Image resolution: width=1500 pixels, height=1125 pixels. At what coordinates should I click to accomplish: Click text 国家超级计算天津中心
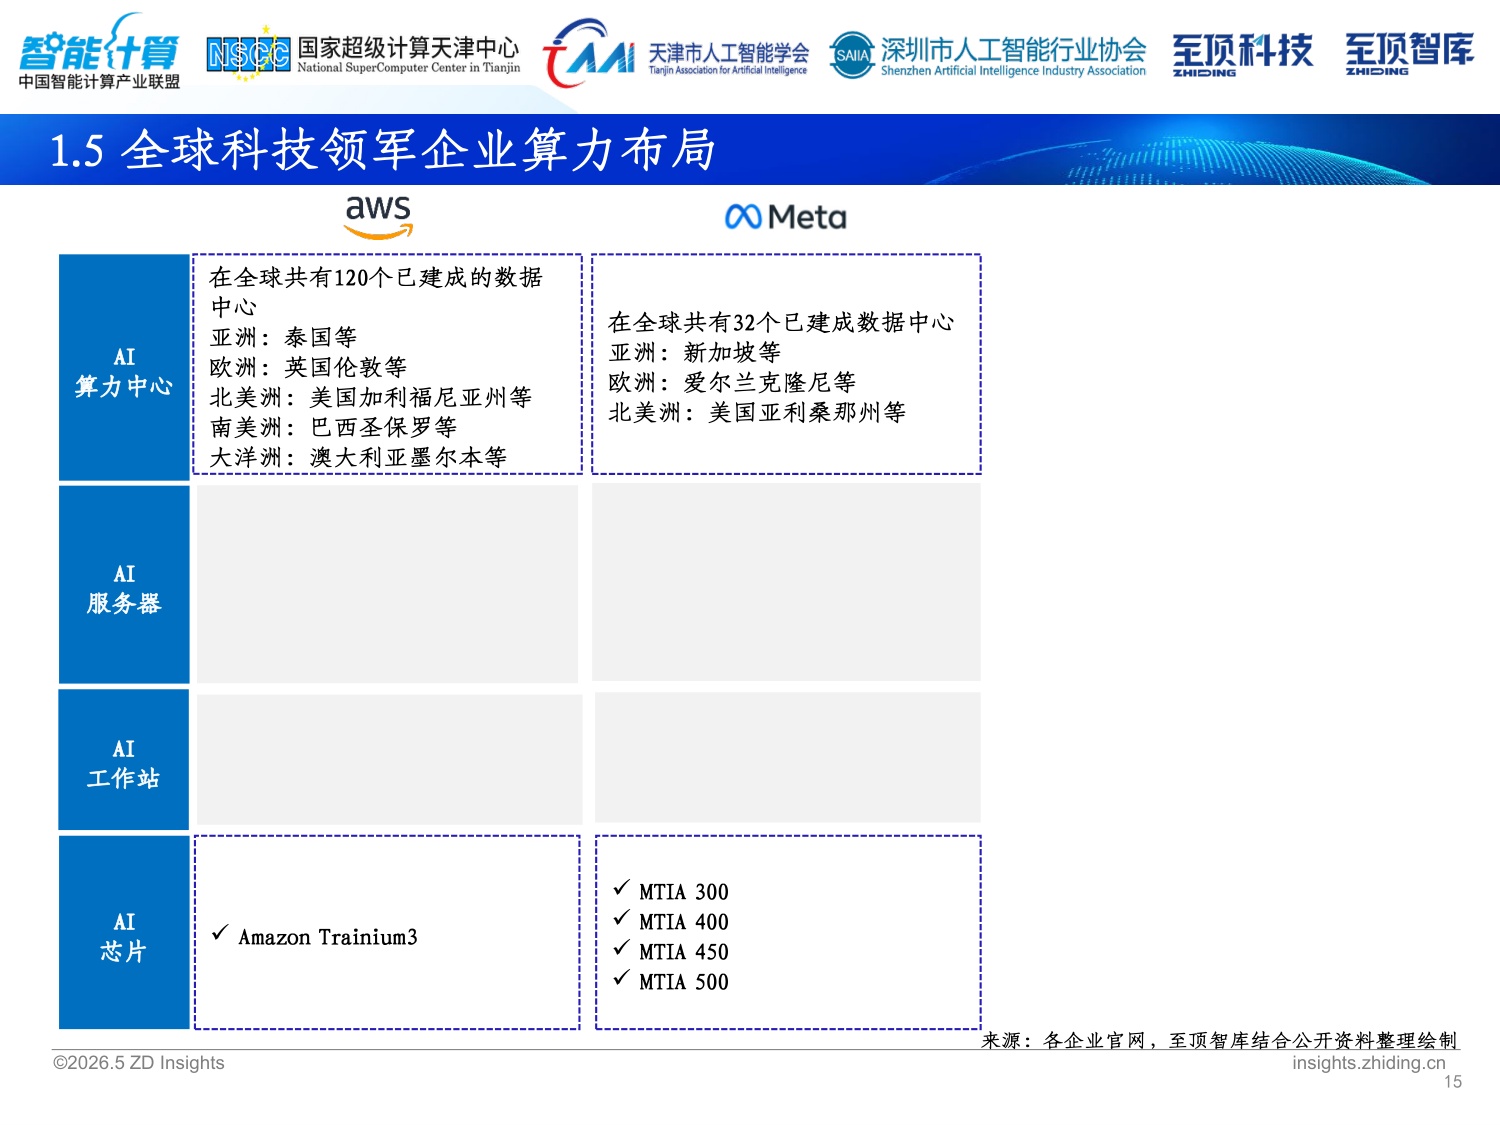click(408, 48)
